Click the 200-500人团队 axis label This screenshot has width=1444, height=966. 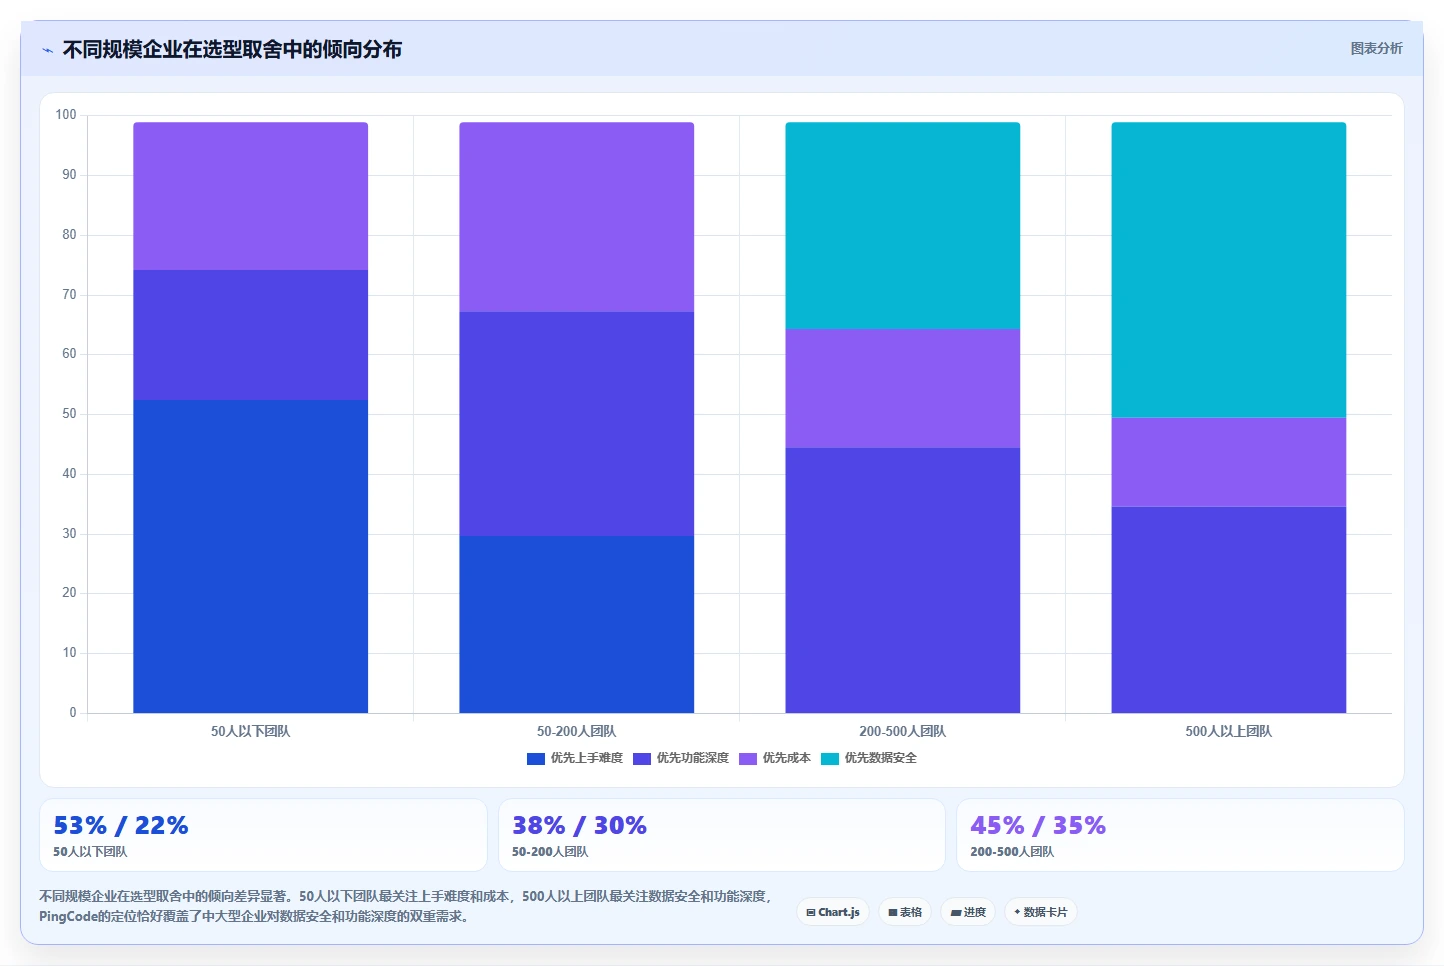click(903, 731)
